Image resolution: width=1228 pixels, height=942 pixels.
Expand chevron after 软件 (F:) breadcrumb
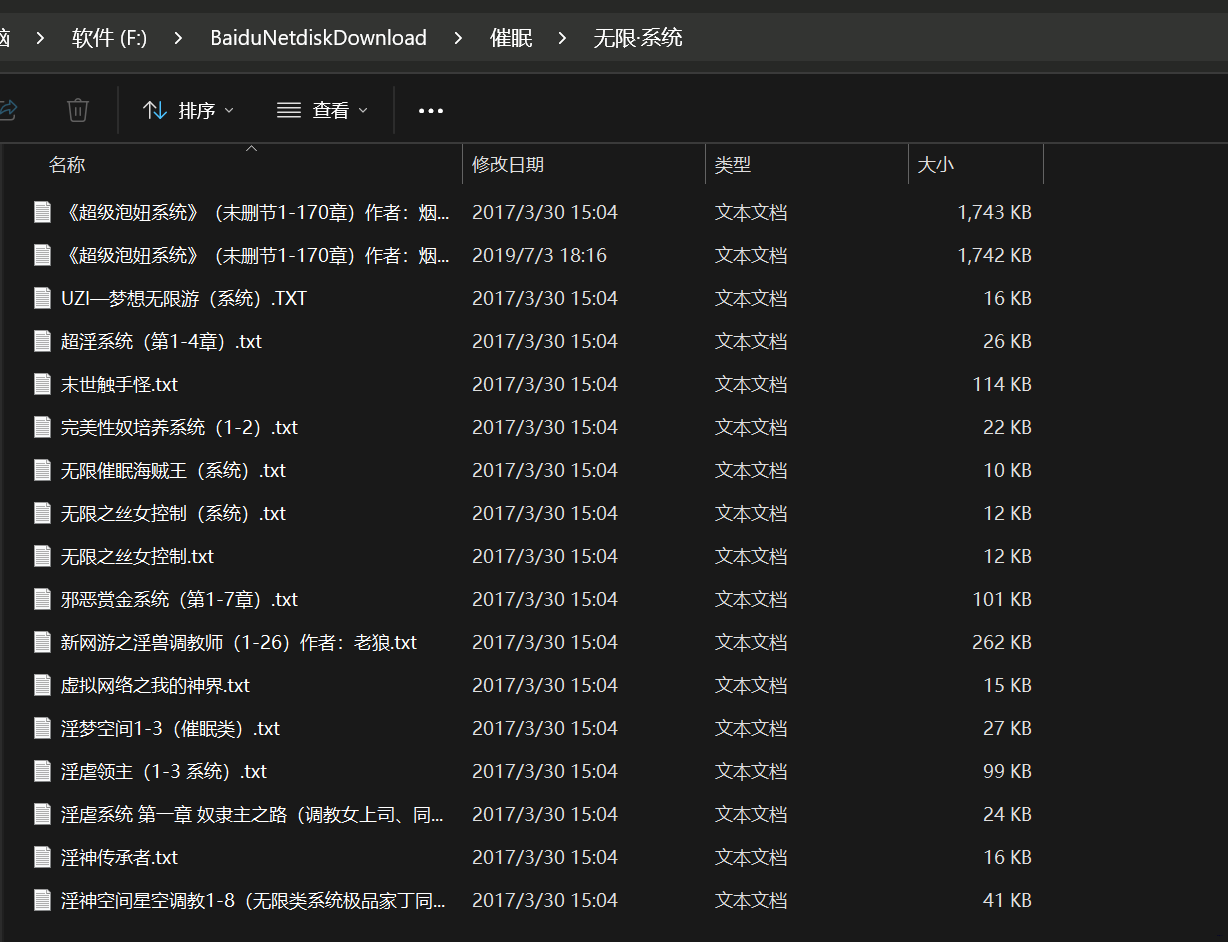pos(178,38)
